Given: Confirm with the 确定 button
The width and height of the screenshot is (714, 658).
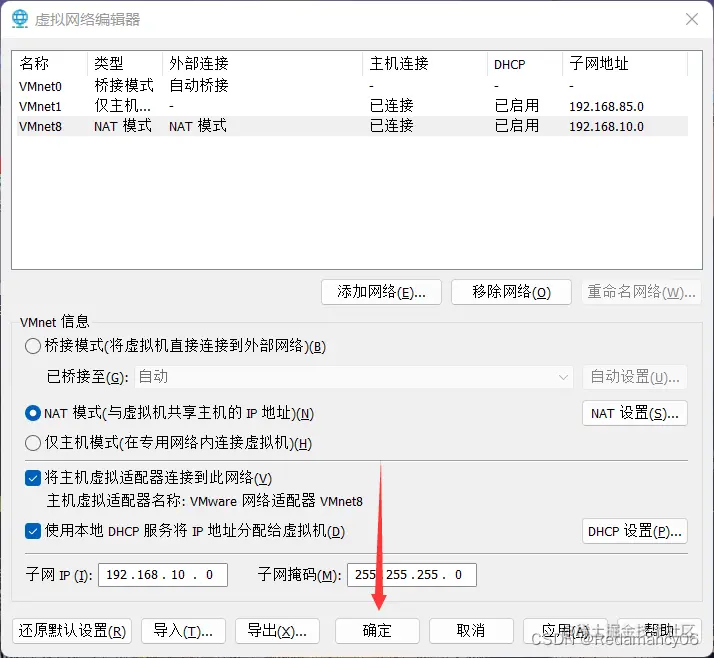Looking at the screenshot, I should click(x=377, y=631).
